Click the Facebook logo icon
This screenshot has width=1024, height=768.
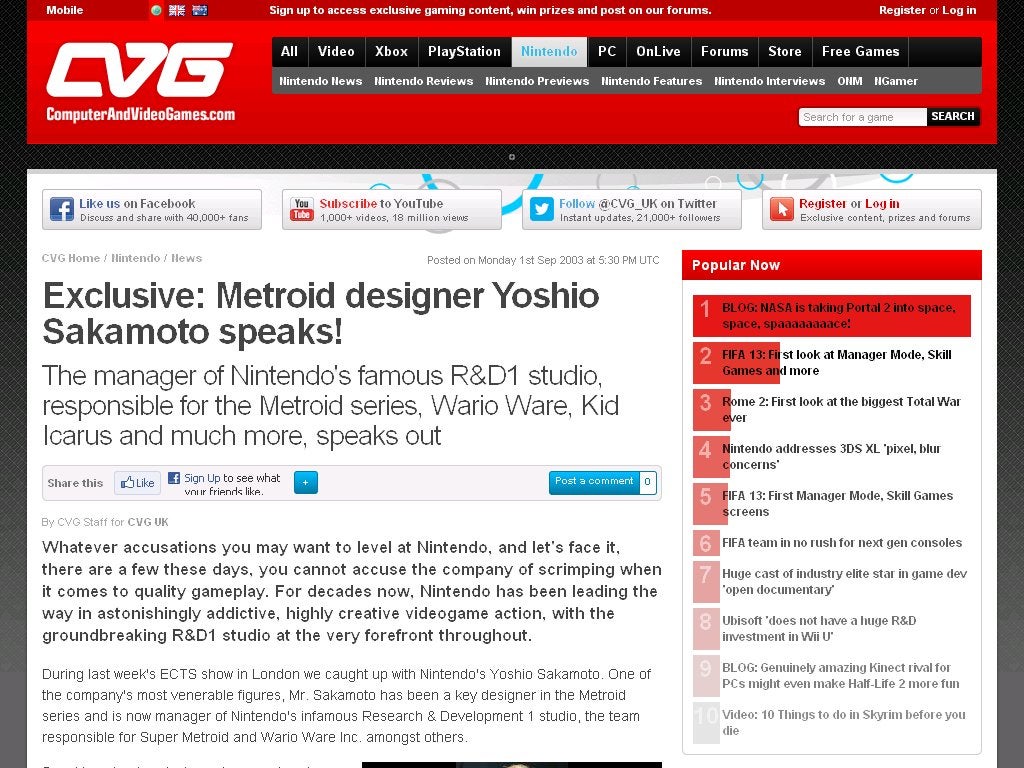(61, 210)
